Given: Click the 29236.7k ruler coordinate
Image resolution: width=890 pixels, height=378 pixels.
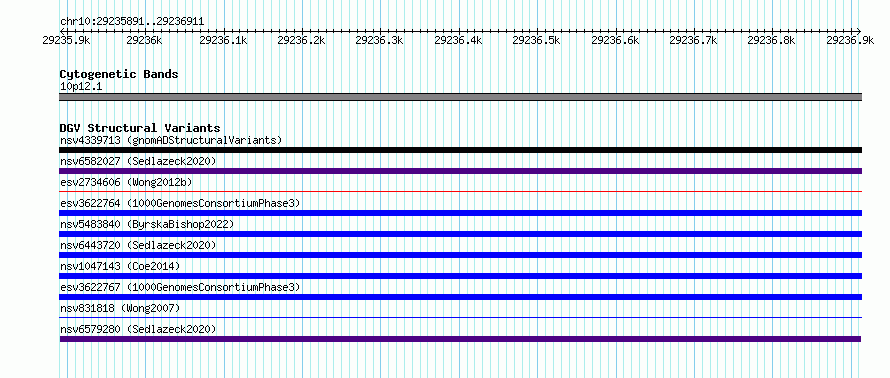Looking at the screenshot, I should coord(694,40).
